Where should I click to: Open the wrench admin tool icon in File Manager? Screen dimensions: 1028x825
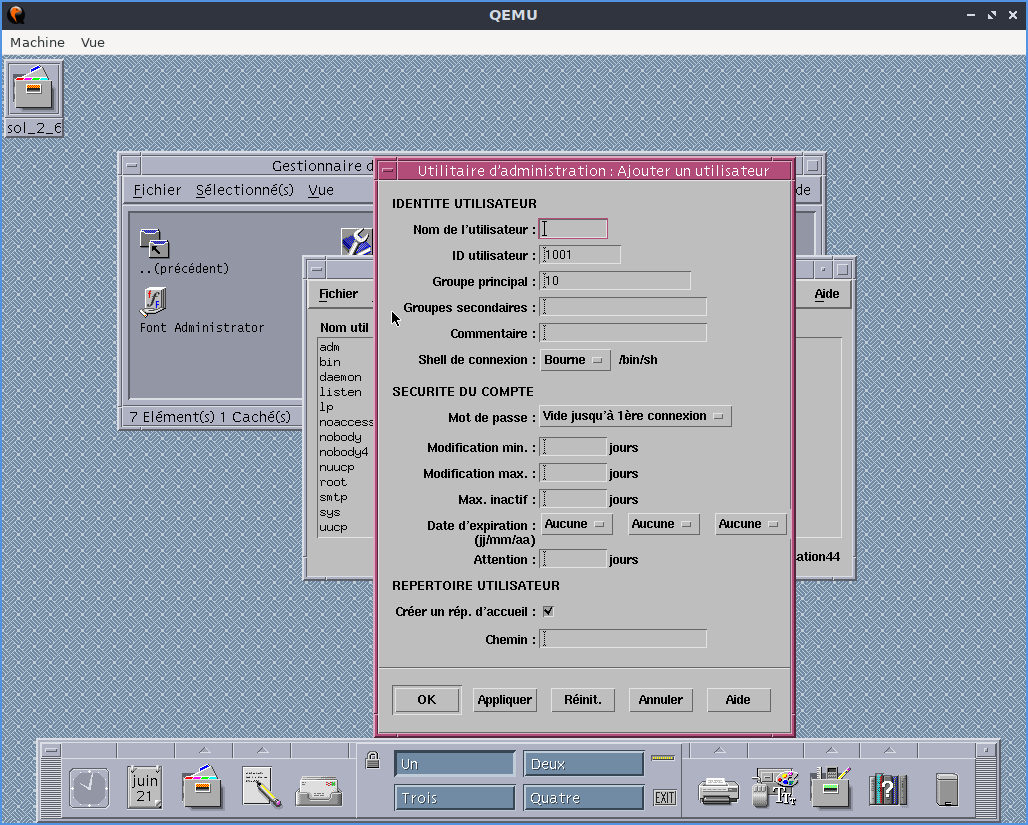tap(357, 241)
